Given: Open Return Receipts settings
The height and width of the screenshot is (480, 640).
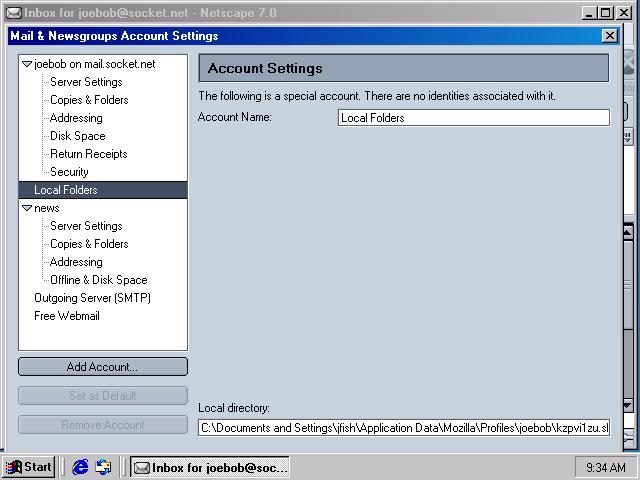Looking at the screenshot, I should click(x=89, y=154).
